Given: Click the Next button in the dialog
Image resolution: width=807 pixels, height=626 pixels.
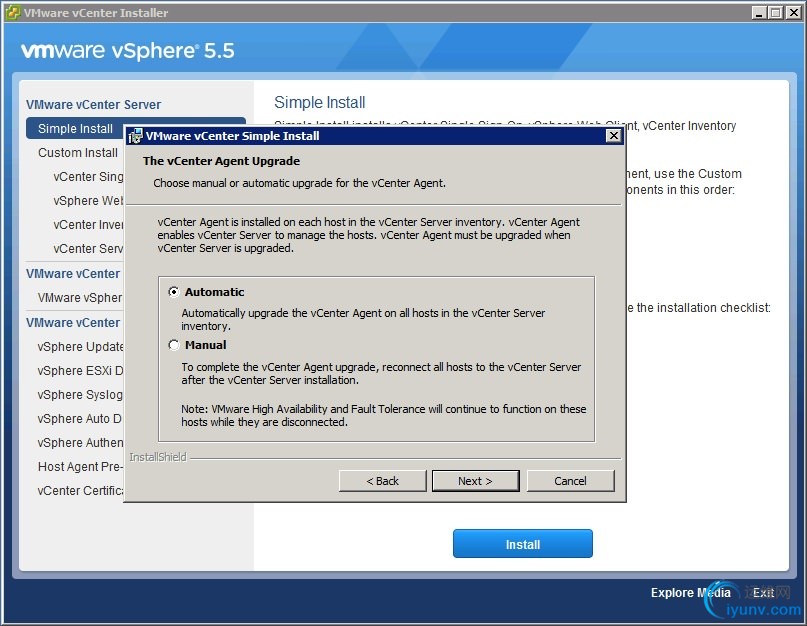Looking at the screenshot, I should pos(476,481).
